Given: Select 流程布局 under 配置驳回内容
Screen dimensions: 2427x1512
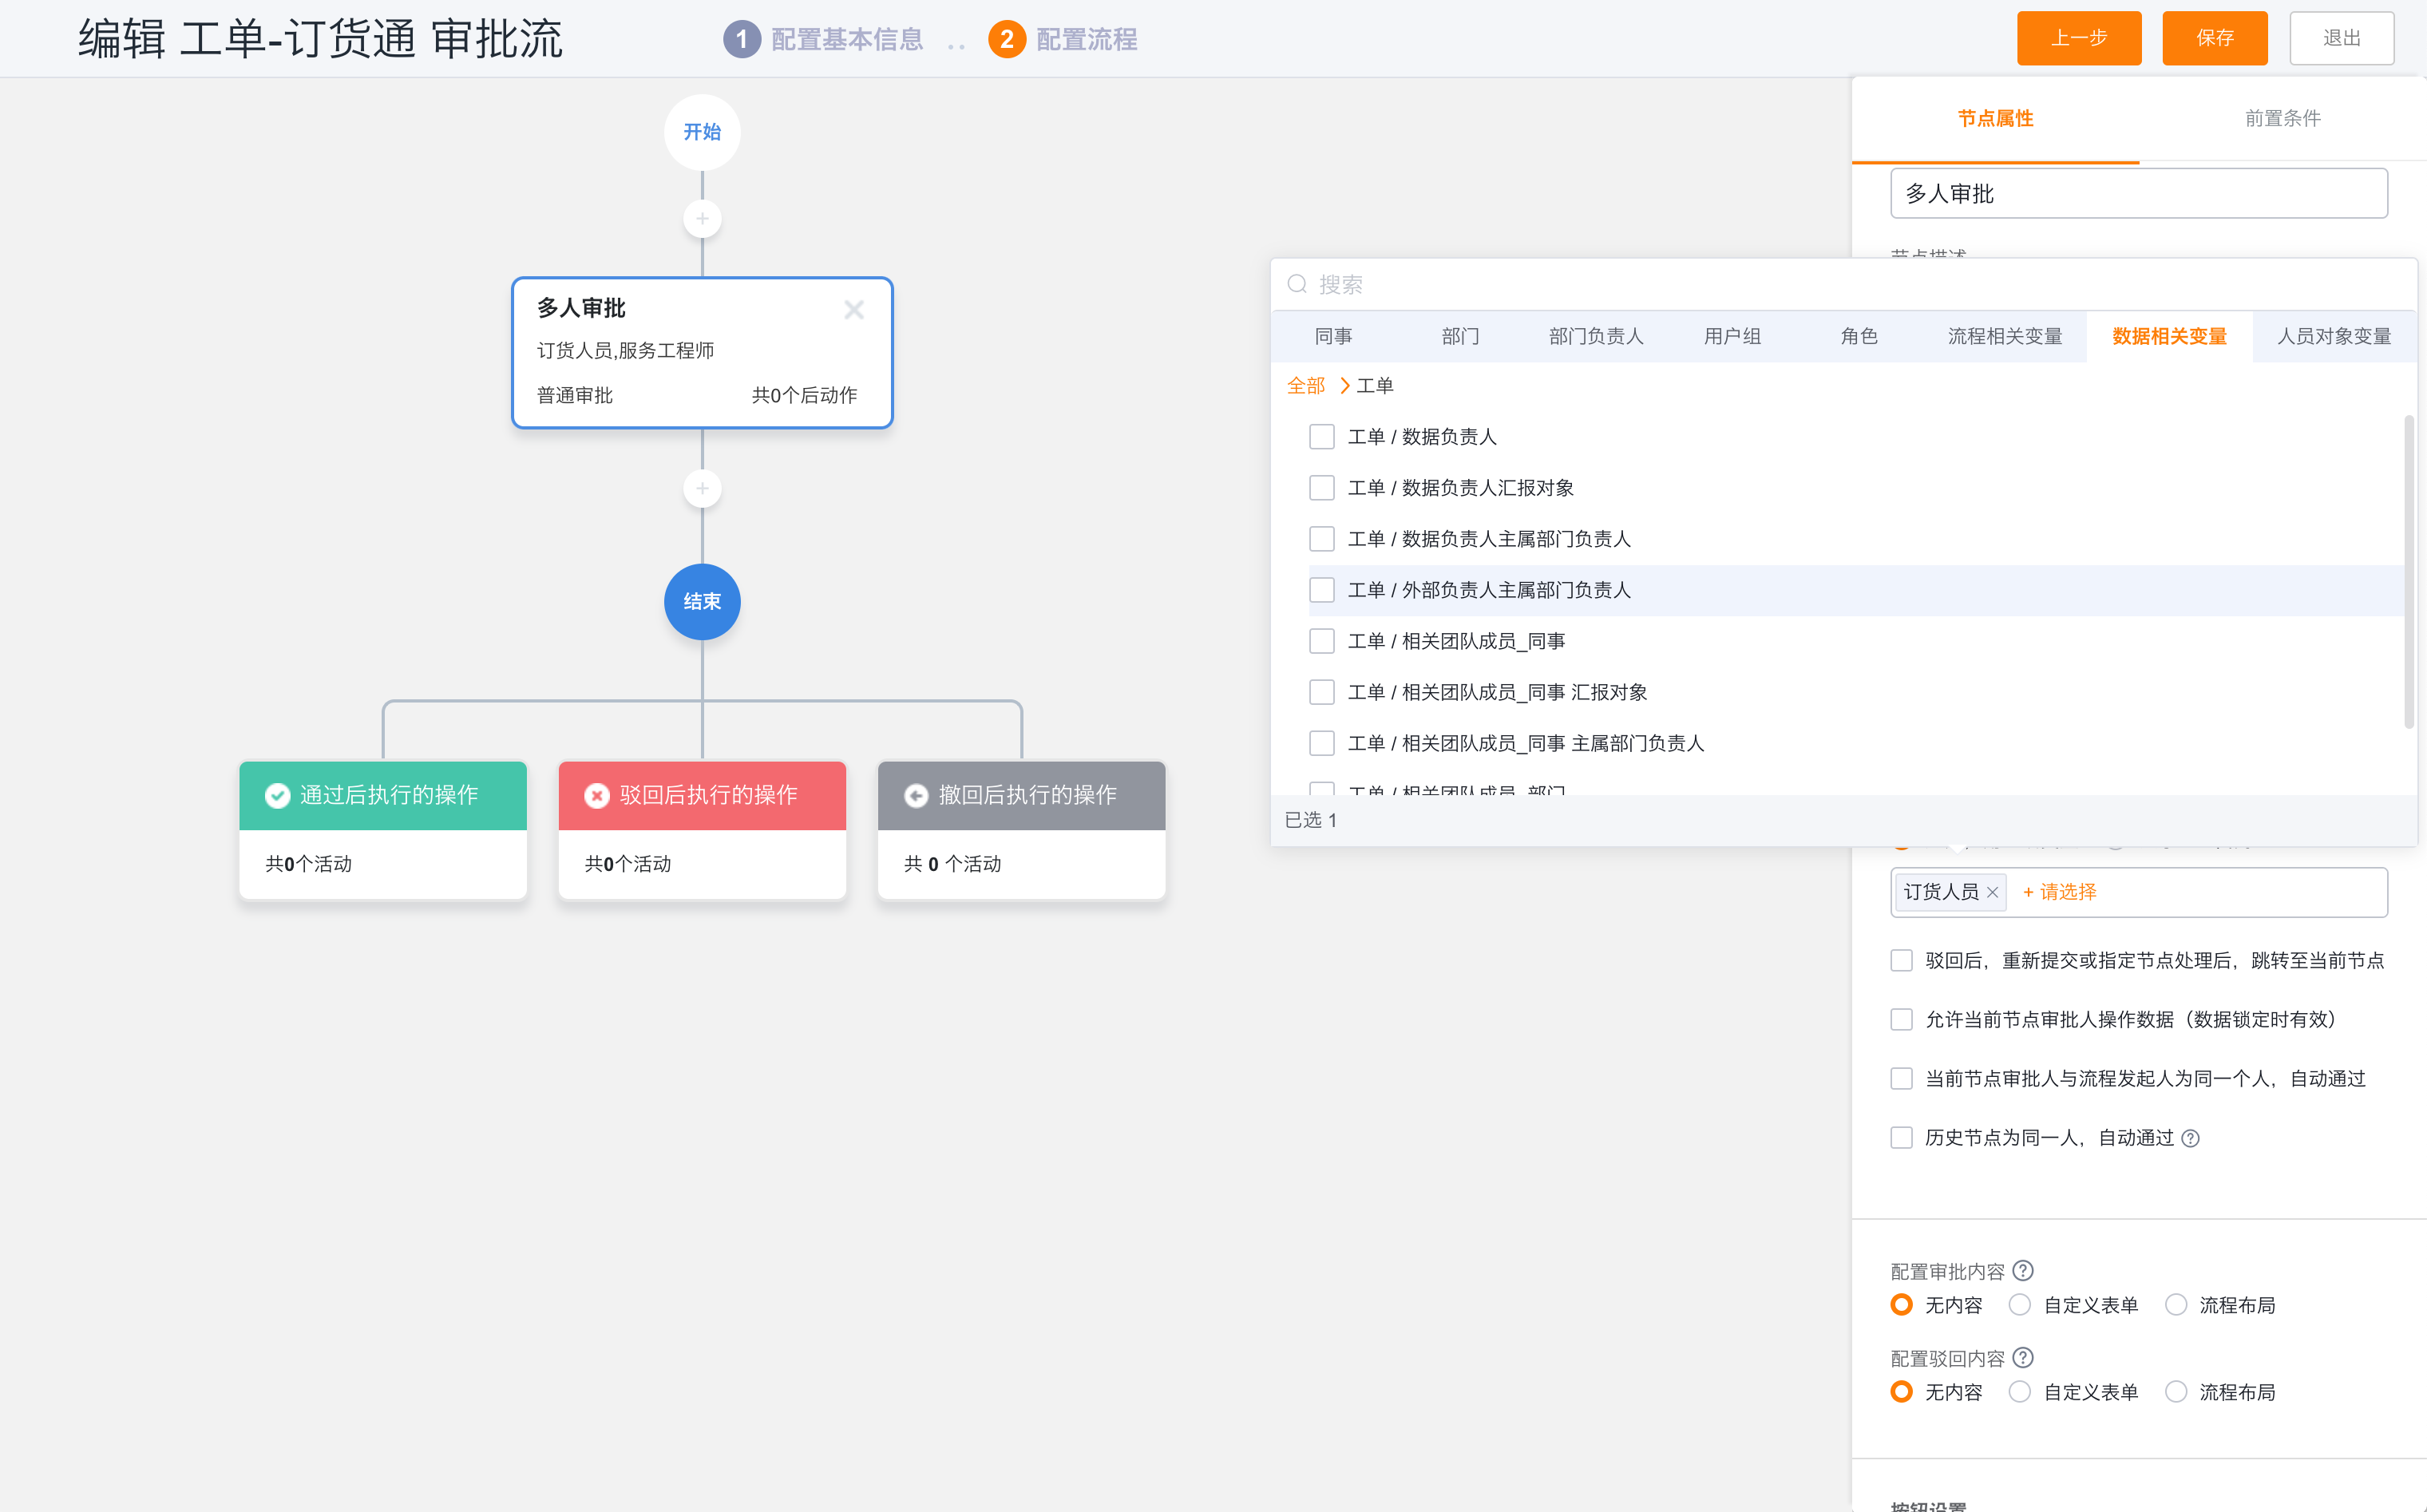Looking at the screenshot, I should point(2175,1392).
